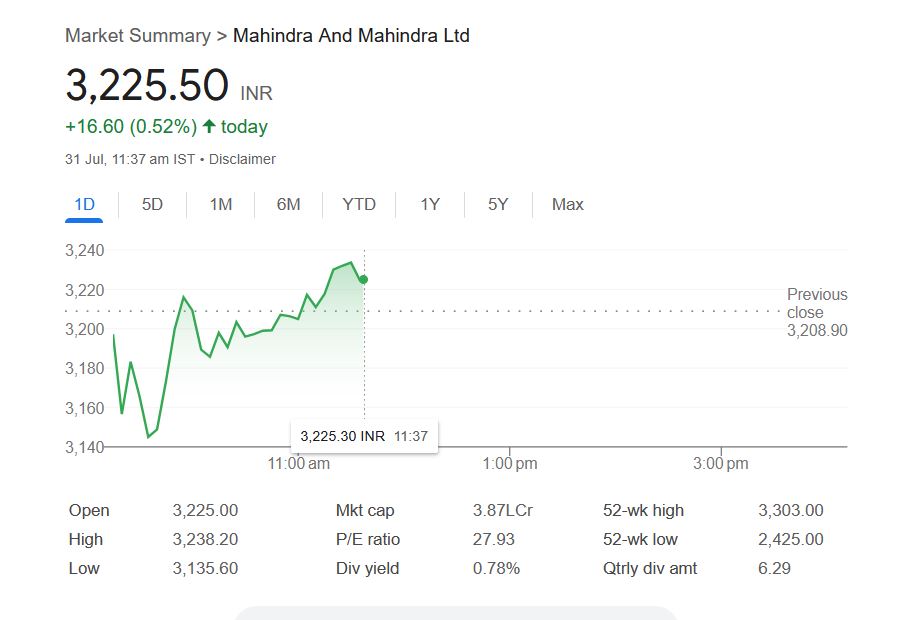Screen dimensions: 898x620
Task: Click the 11:00 am axis label
Action: point(298,464)
